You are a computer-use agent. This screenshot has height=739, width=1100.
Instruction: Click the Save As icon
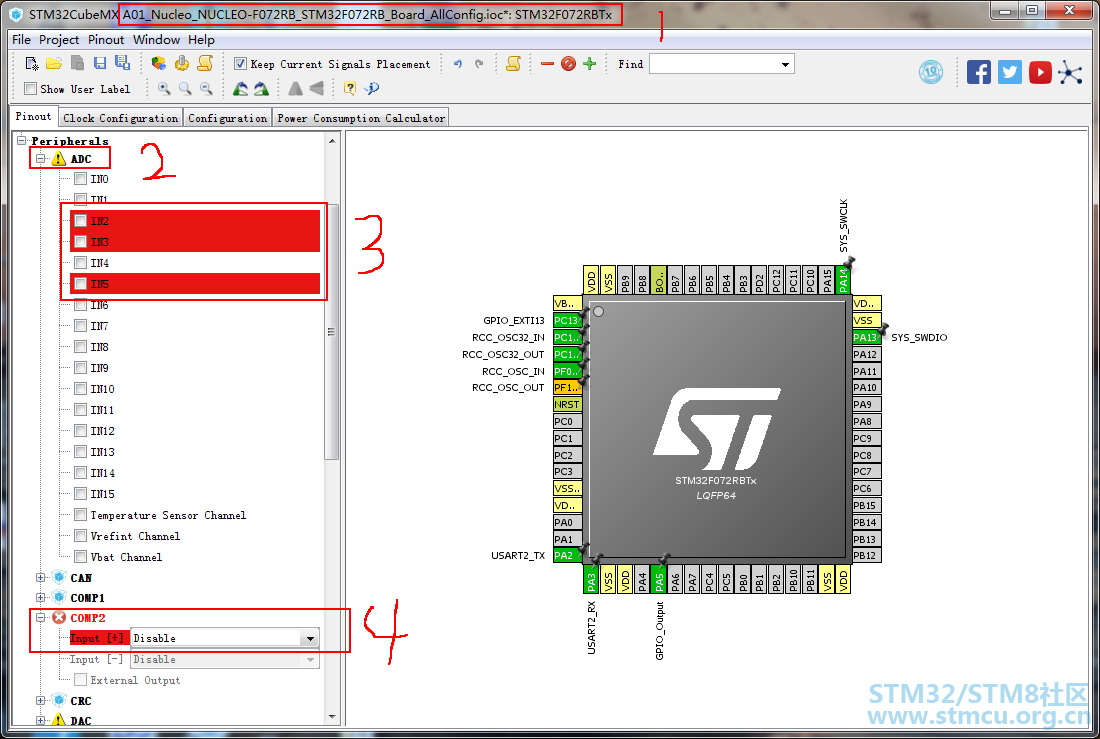click(x=122, y=63)
